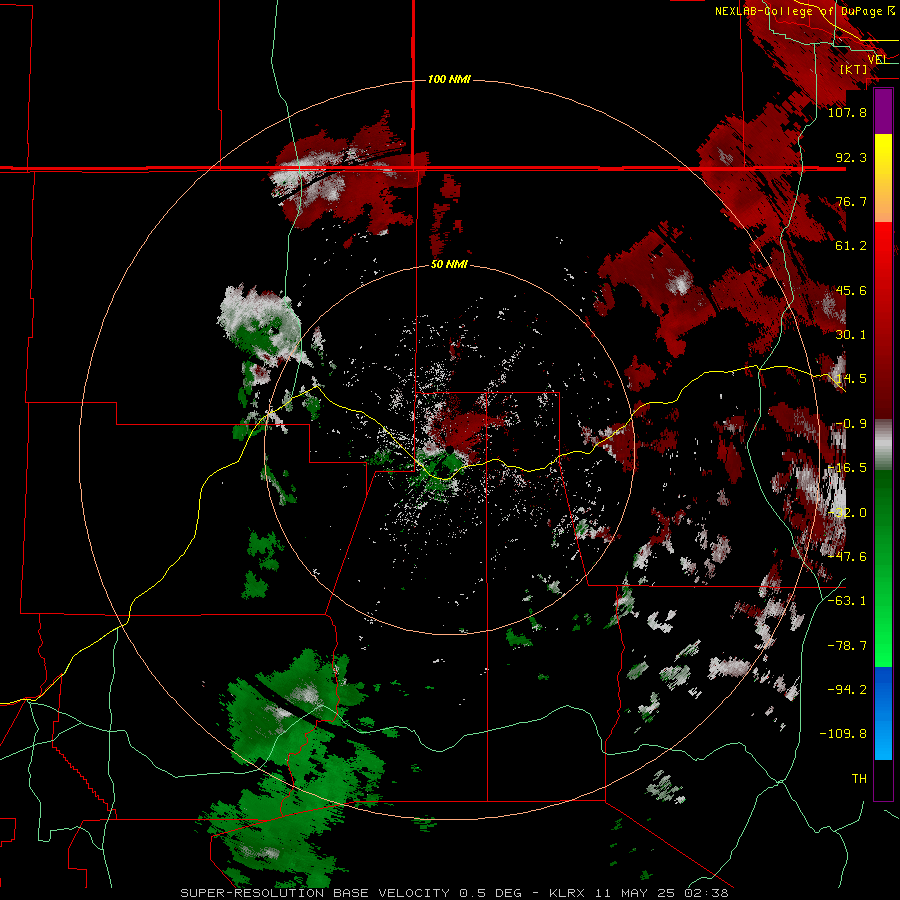
Task: Click the velocity legend value -63.1
Action: (x=847, y=601)
